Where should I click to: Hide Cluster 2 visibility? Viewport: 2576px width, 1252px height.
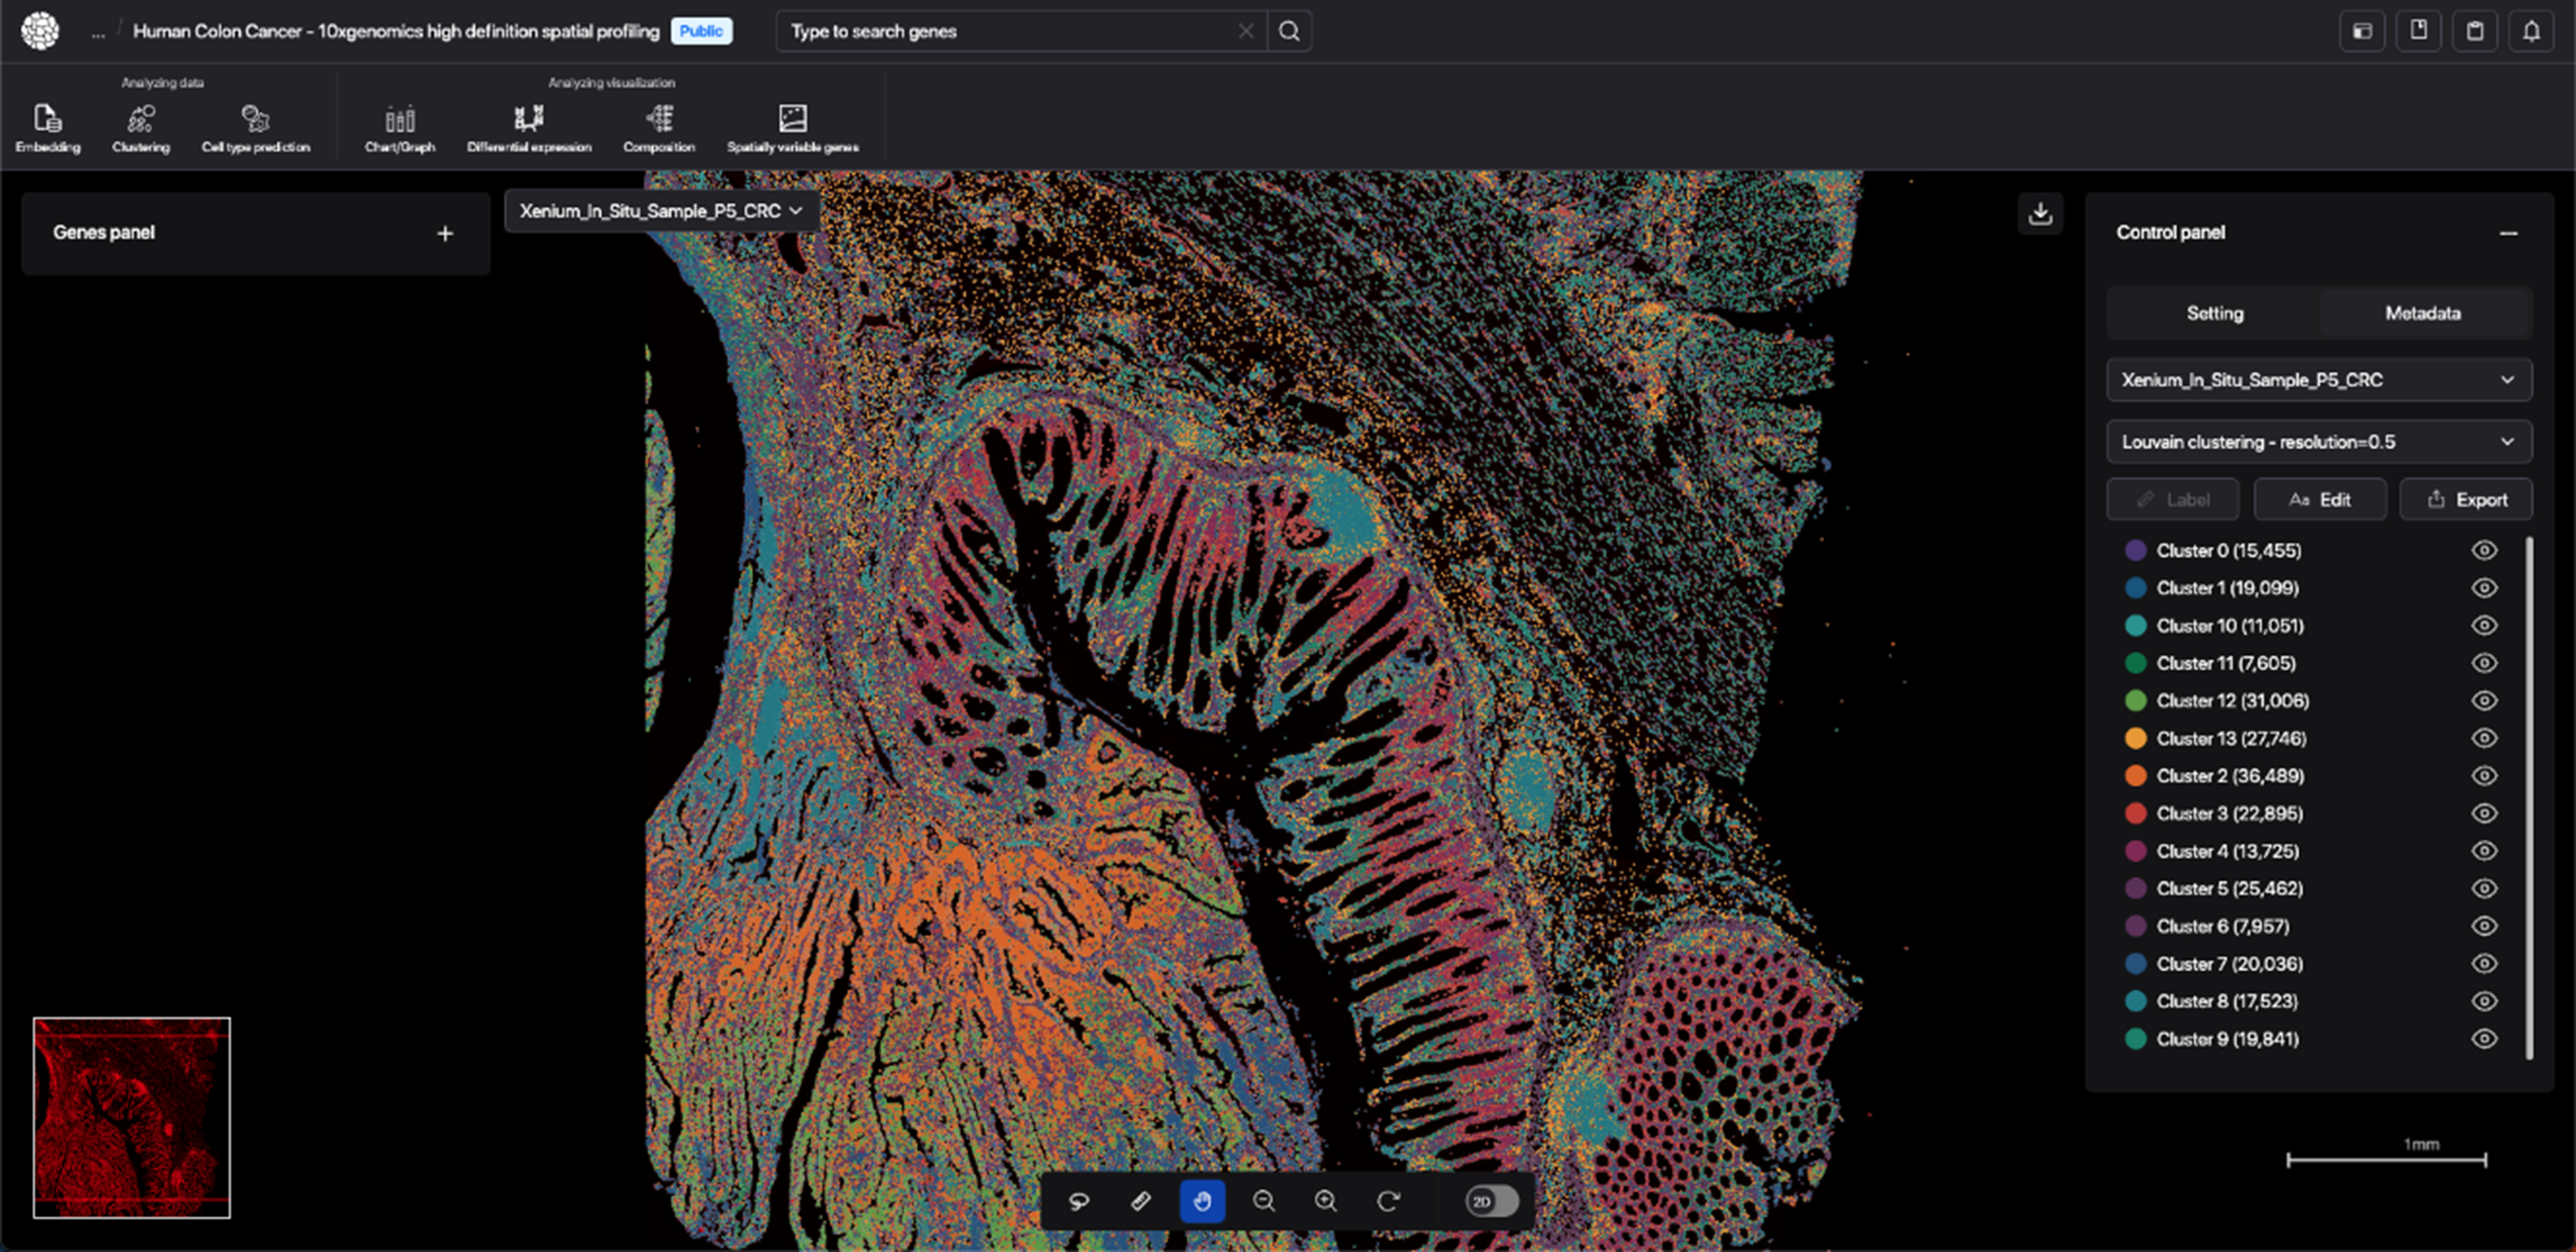click(x=2484, y=775)
